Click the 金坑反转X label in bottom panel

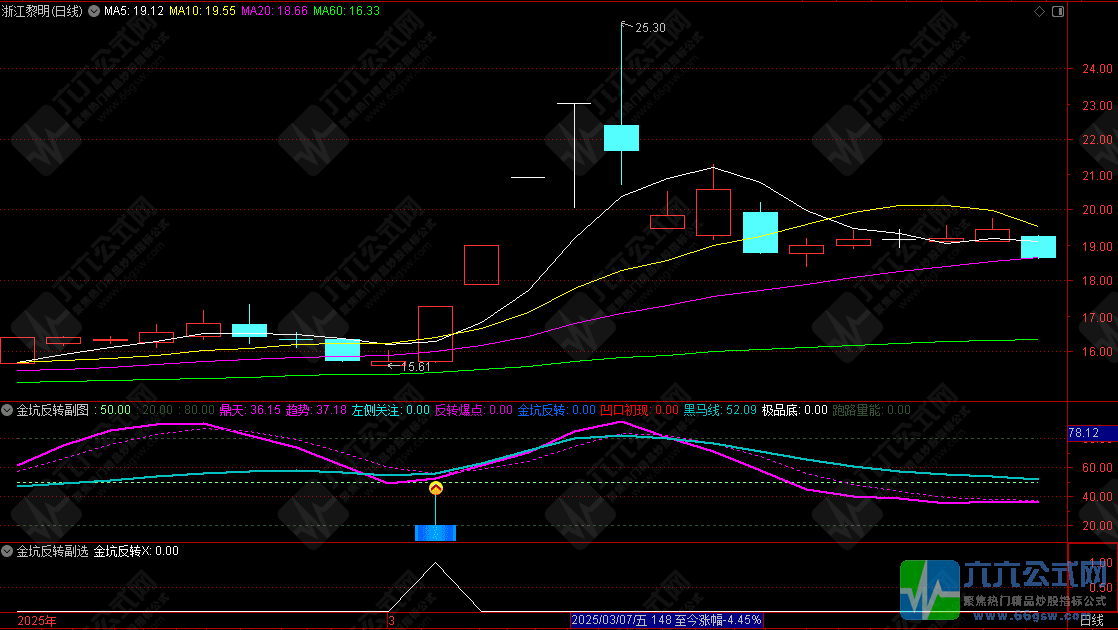136,551
